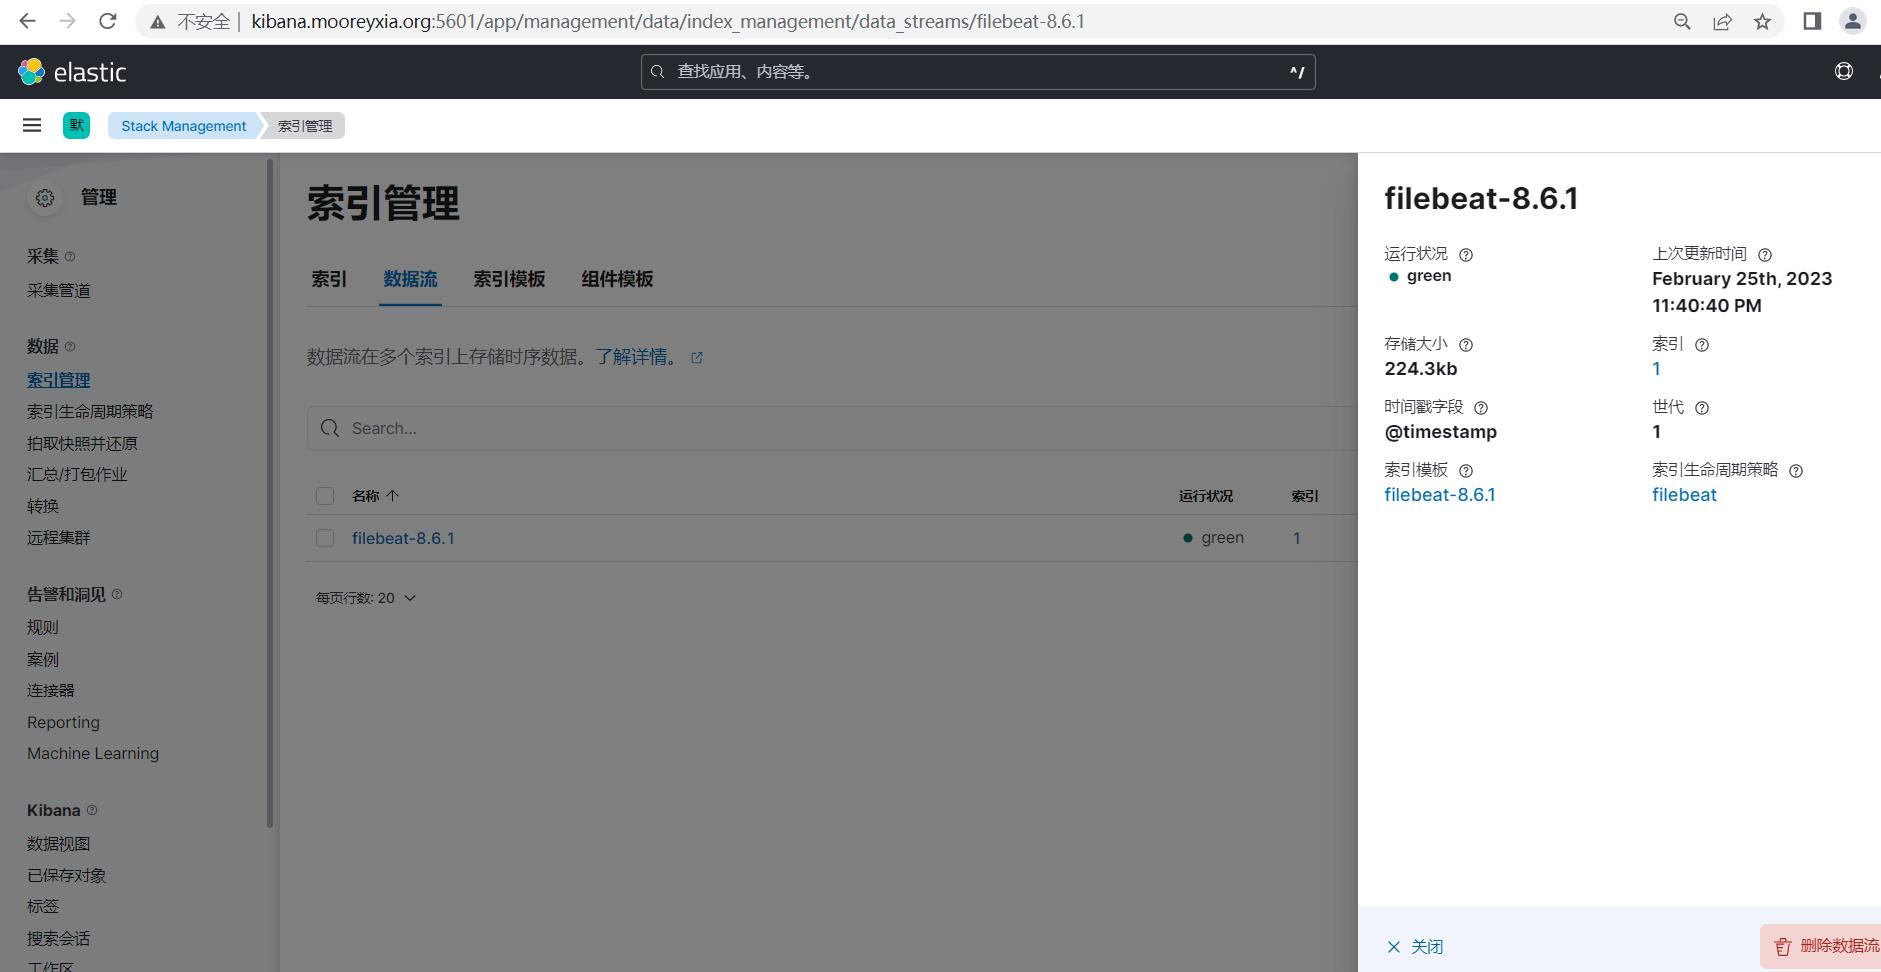The image size is (1881, 972).
Task: Open the help menu icon in header
Action: [x=1844, y=71]
